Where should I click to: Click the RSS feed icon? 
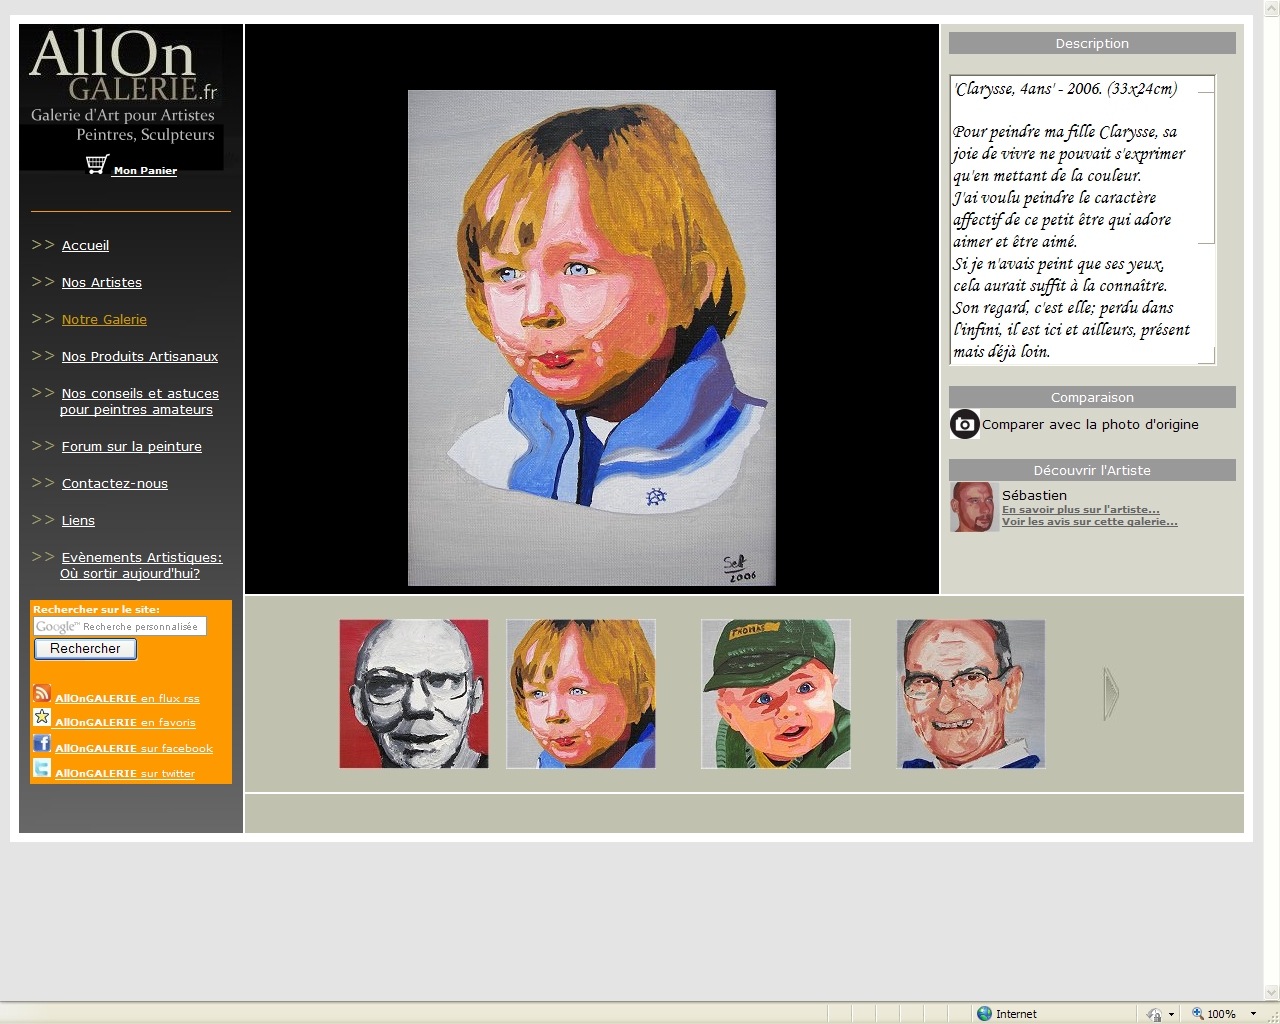42,693
